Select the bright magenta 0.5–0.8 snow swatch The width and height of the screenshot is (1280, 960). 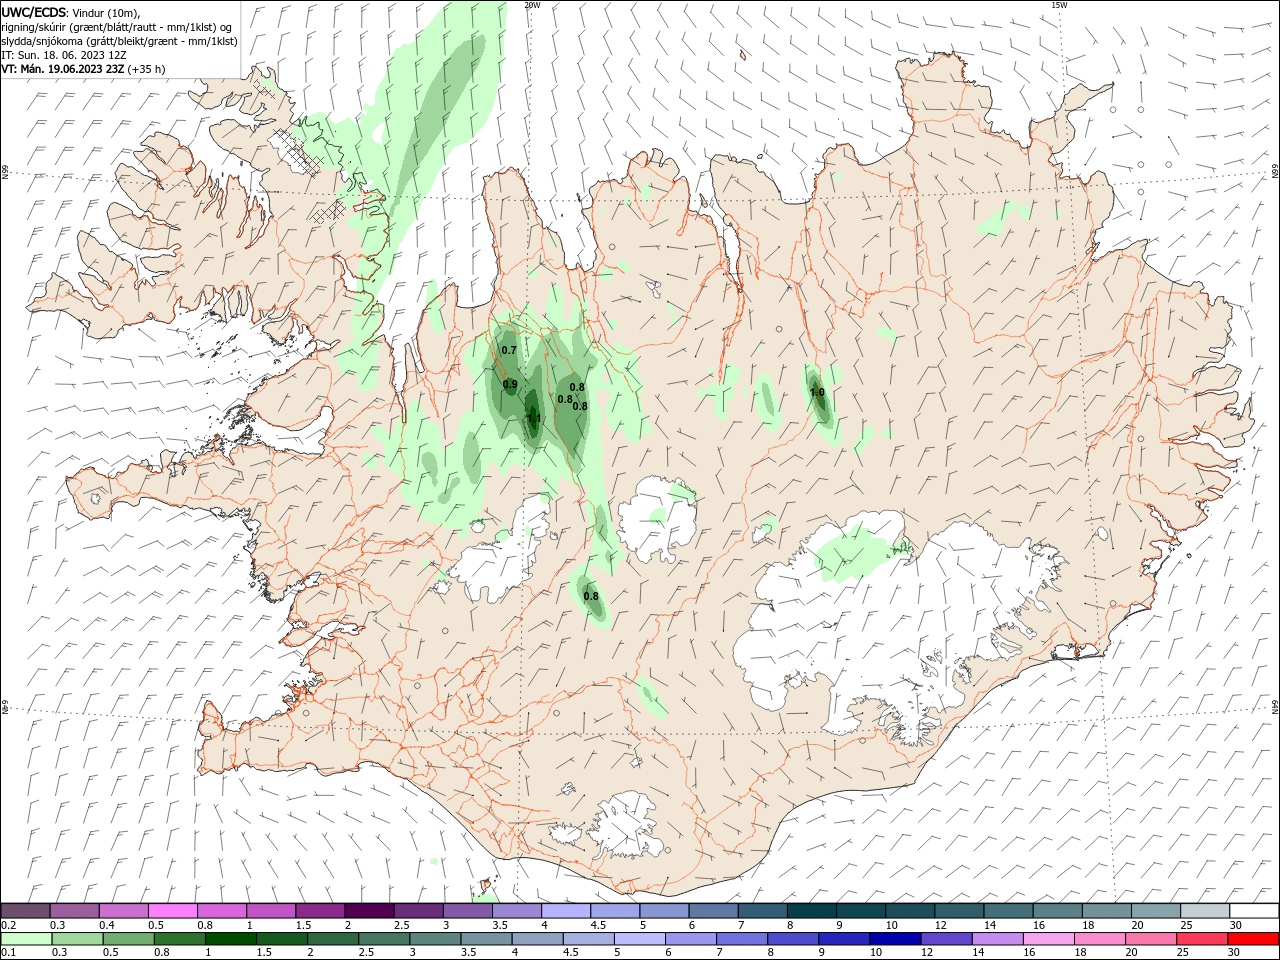click(x=172, y=910)
